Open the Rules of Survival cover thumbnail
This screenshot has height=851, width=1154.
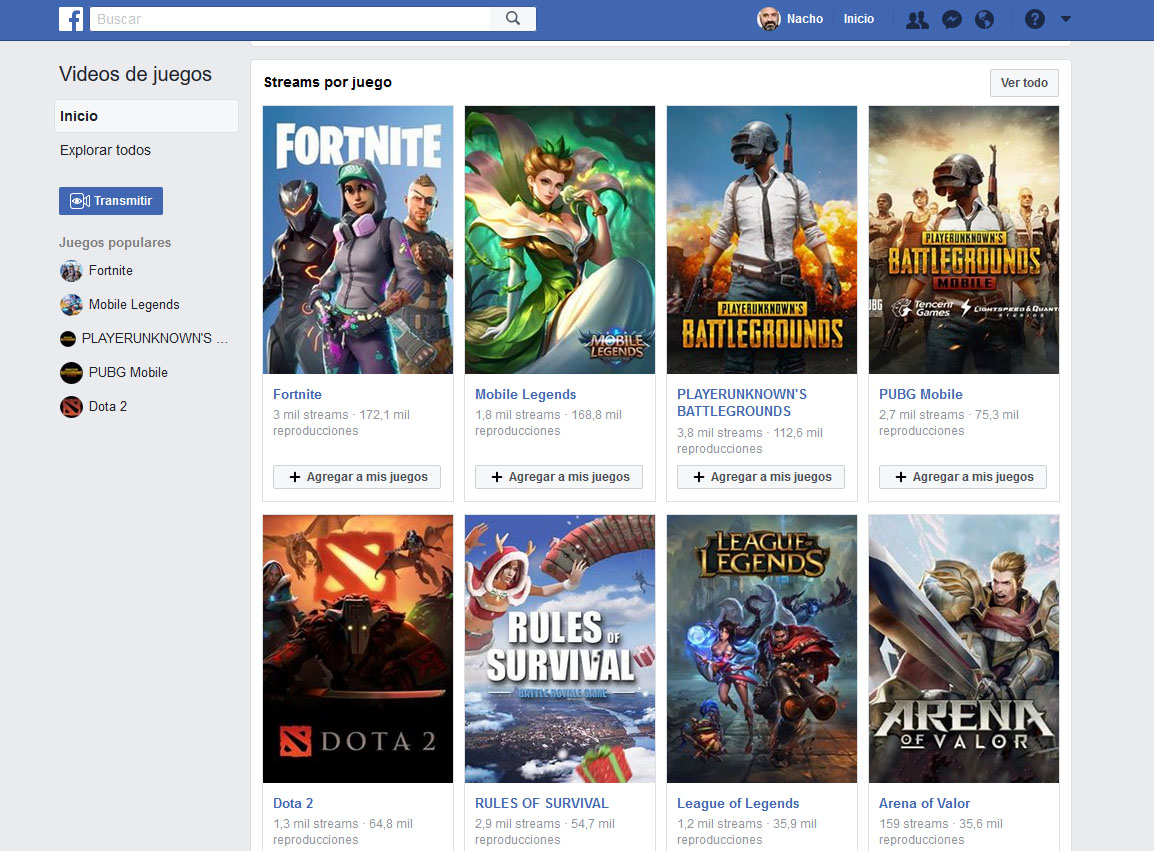pyautogui.click(x=559, y=649)
